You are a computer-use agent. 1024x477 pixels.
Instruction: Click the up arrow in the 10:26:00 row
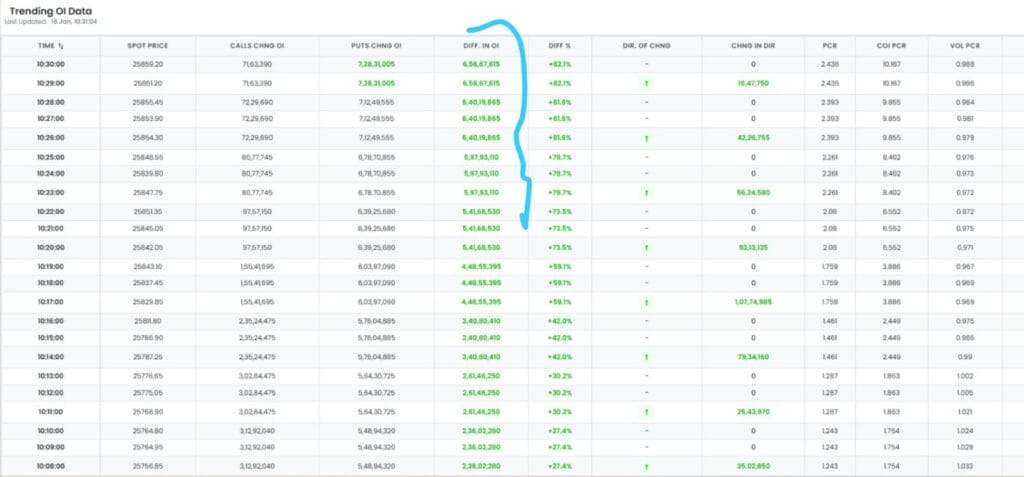pos(647,137)
